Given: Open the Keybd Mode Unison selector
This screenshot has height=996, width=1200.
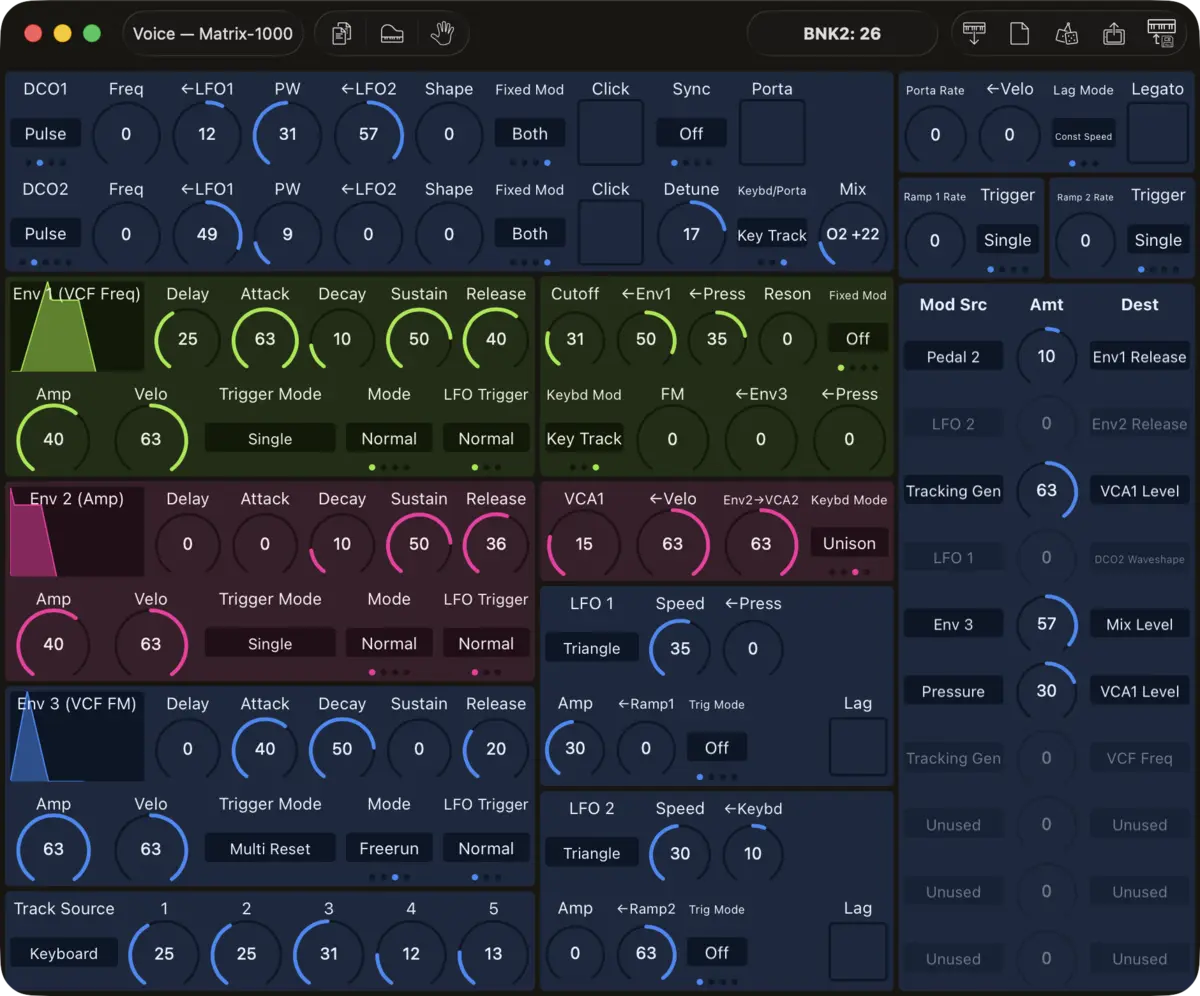Looking at the screenshot, I should [x=849, y=543].
